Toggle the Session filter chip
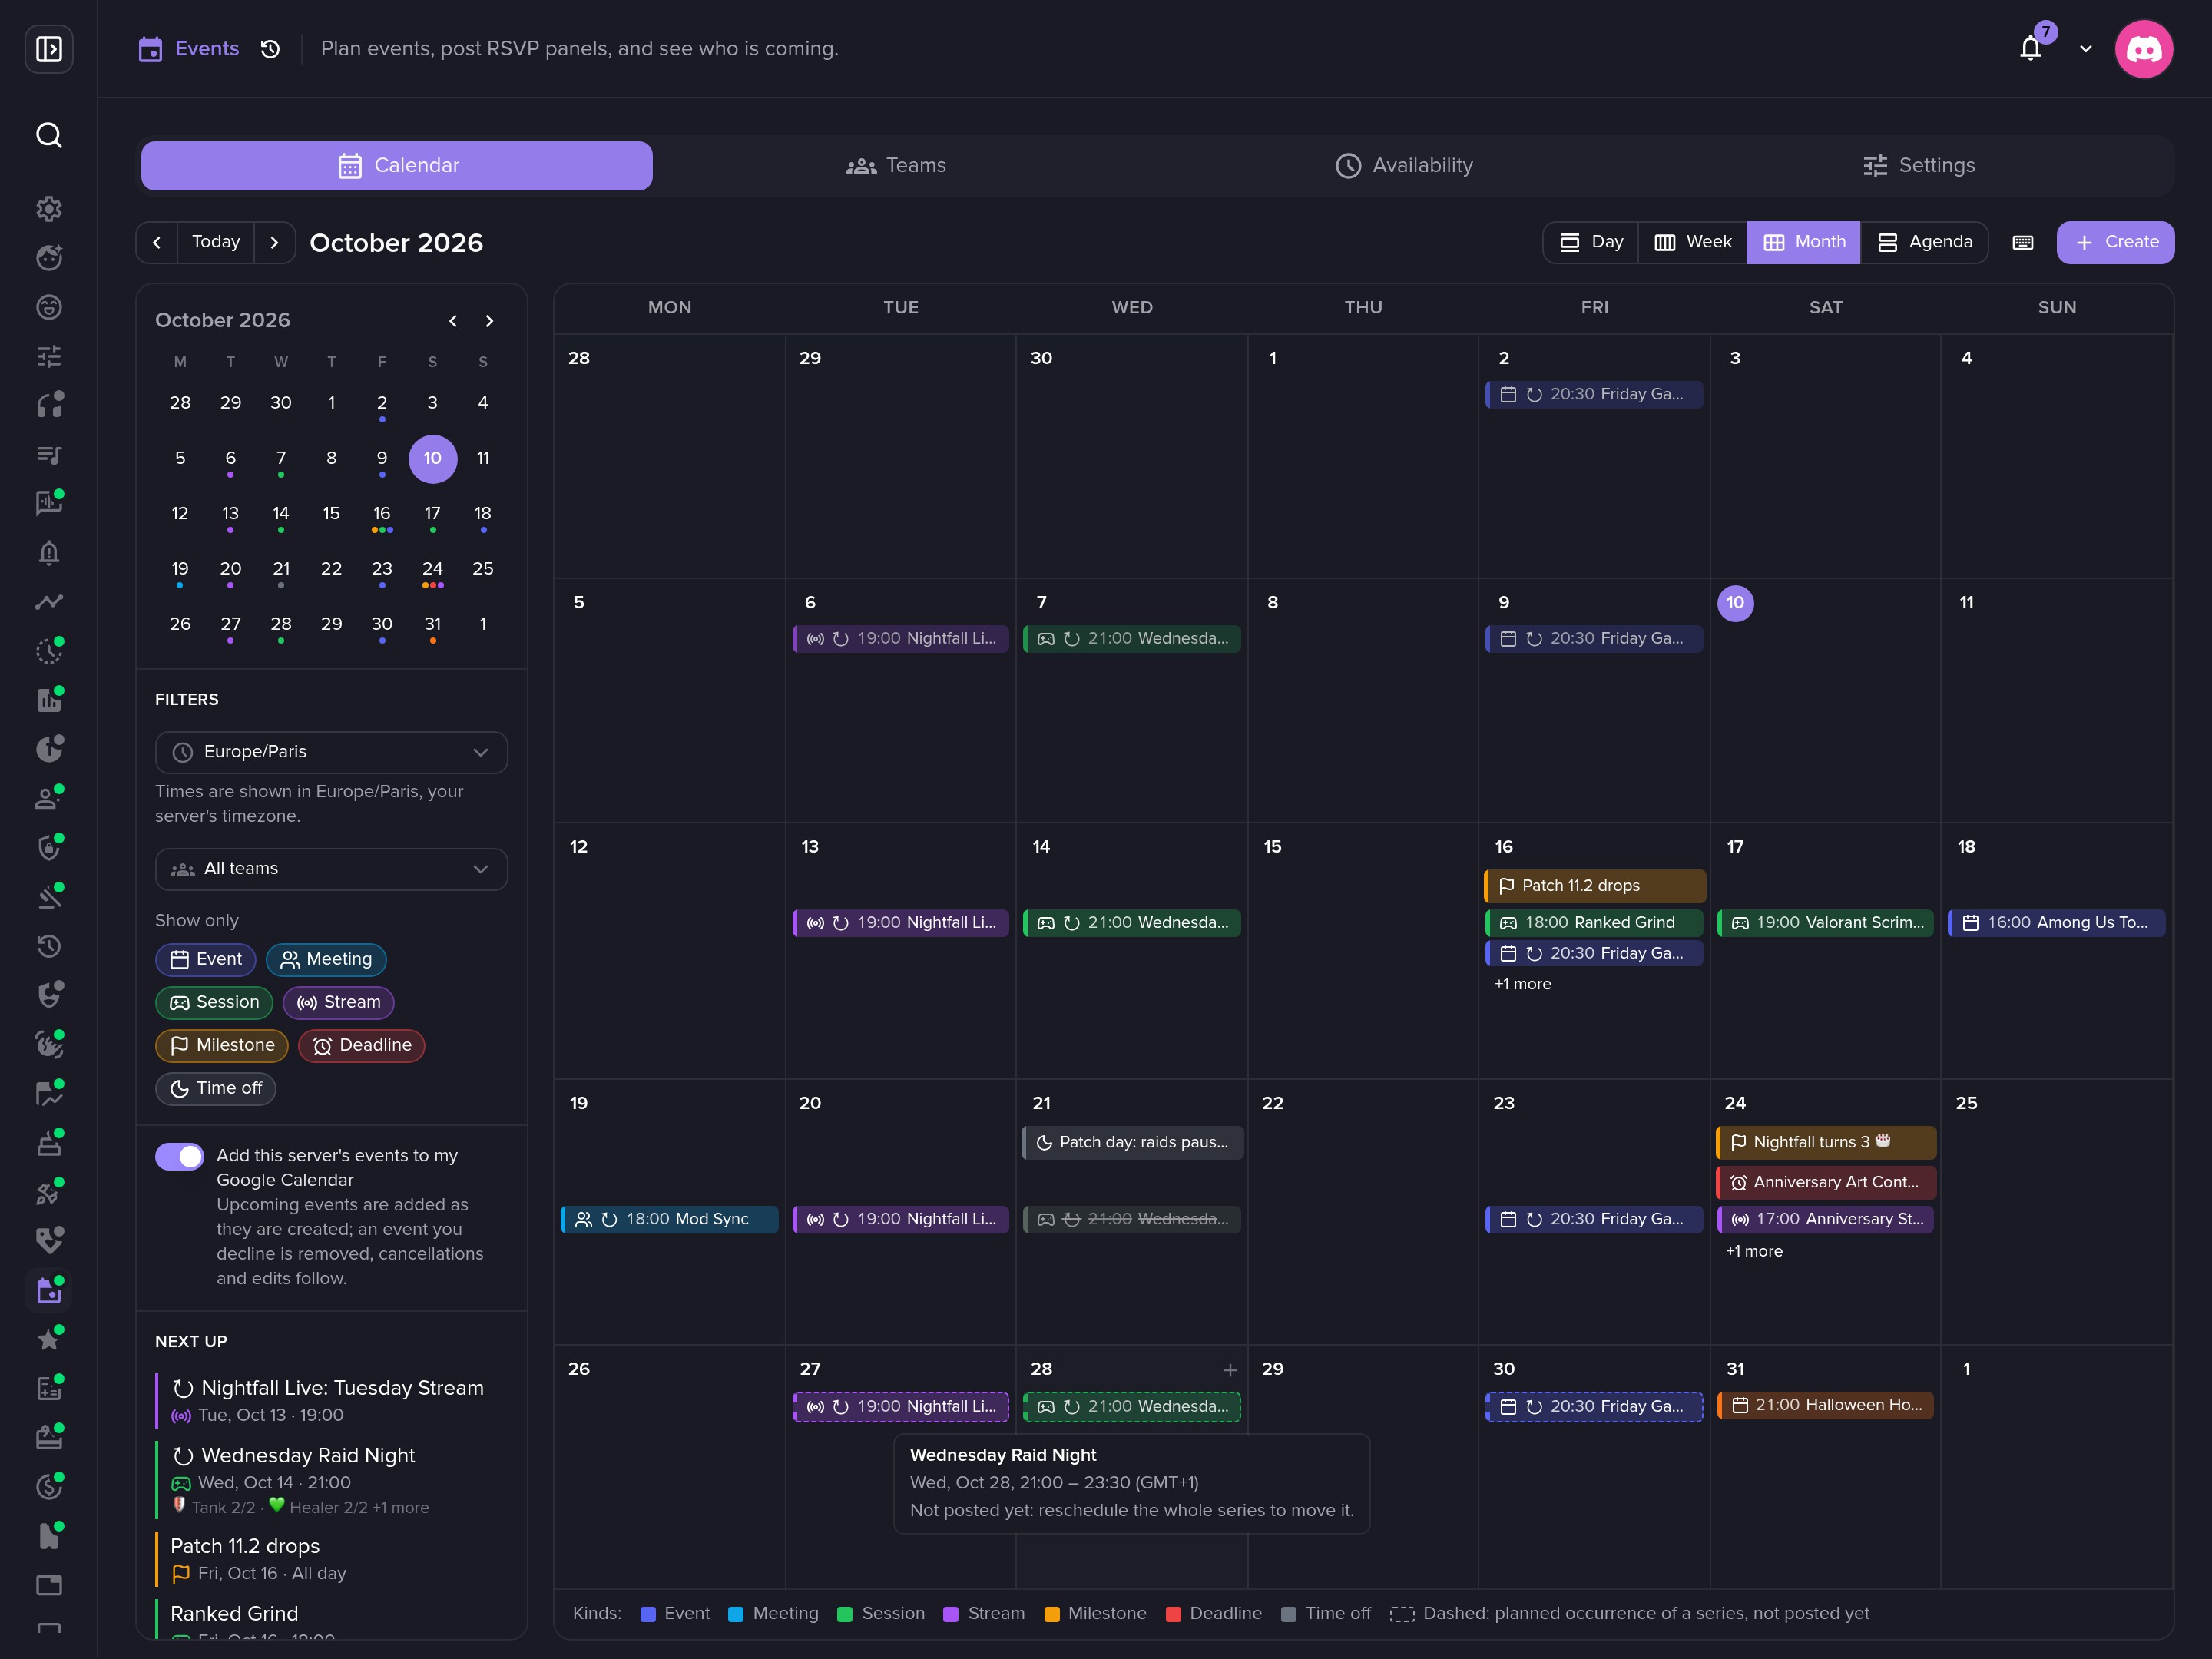Screen dimensions: 2212x1659 pyautogui.click(x=214, y=1003)
